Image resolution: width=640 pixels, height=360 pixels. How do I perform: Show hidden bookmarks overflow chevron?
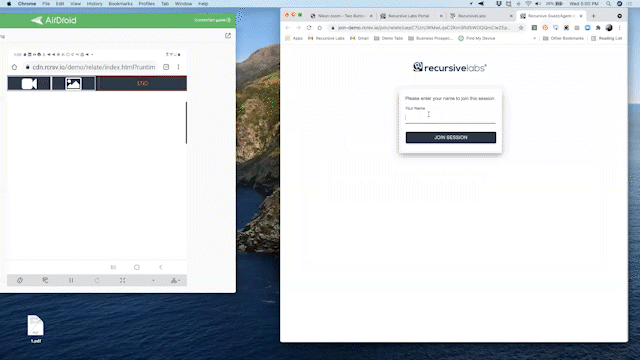(x=534, y=38)
